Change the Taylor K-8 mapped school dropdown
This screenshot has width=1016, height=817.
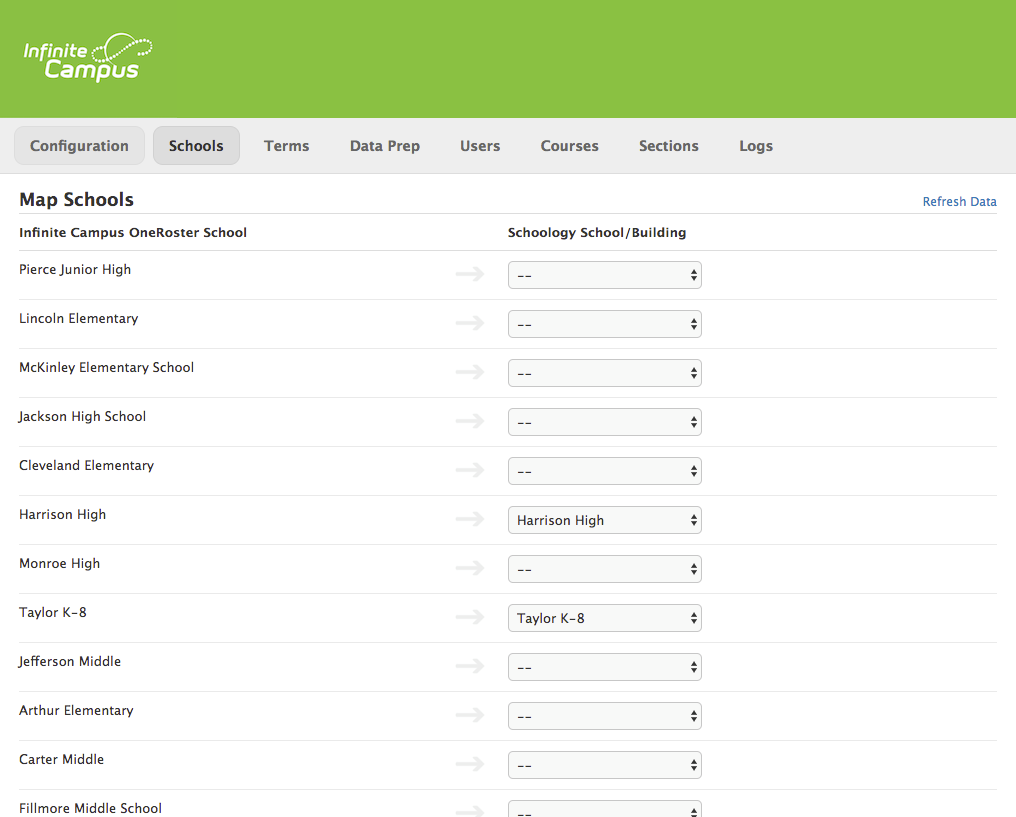(x=604, y=618)
